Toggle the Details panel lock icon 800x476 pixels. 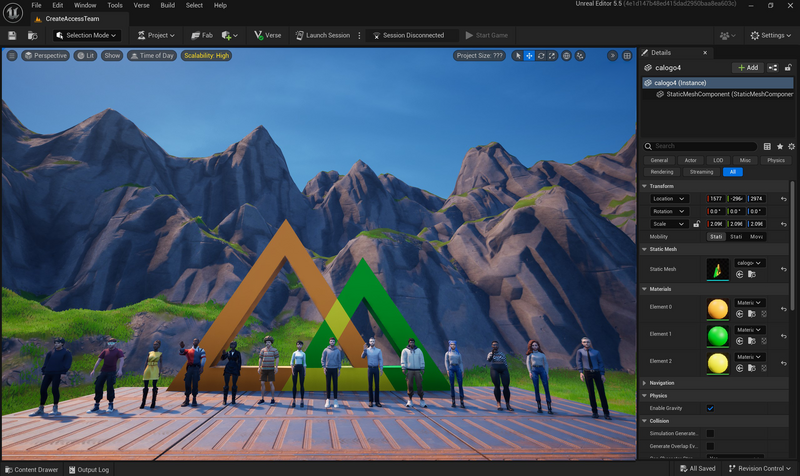coord(788,67)
